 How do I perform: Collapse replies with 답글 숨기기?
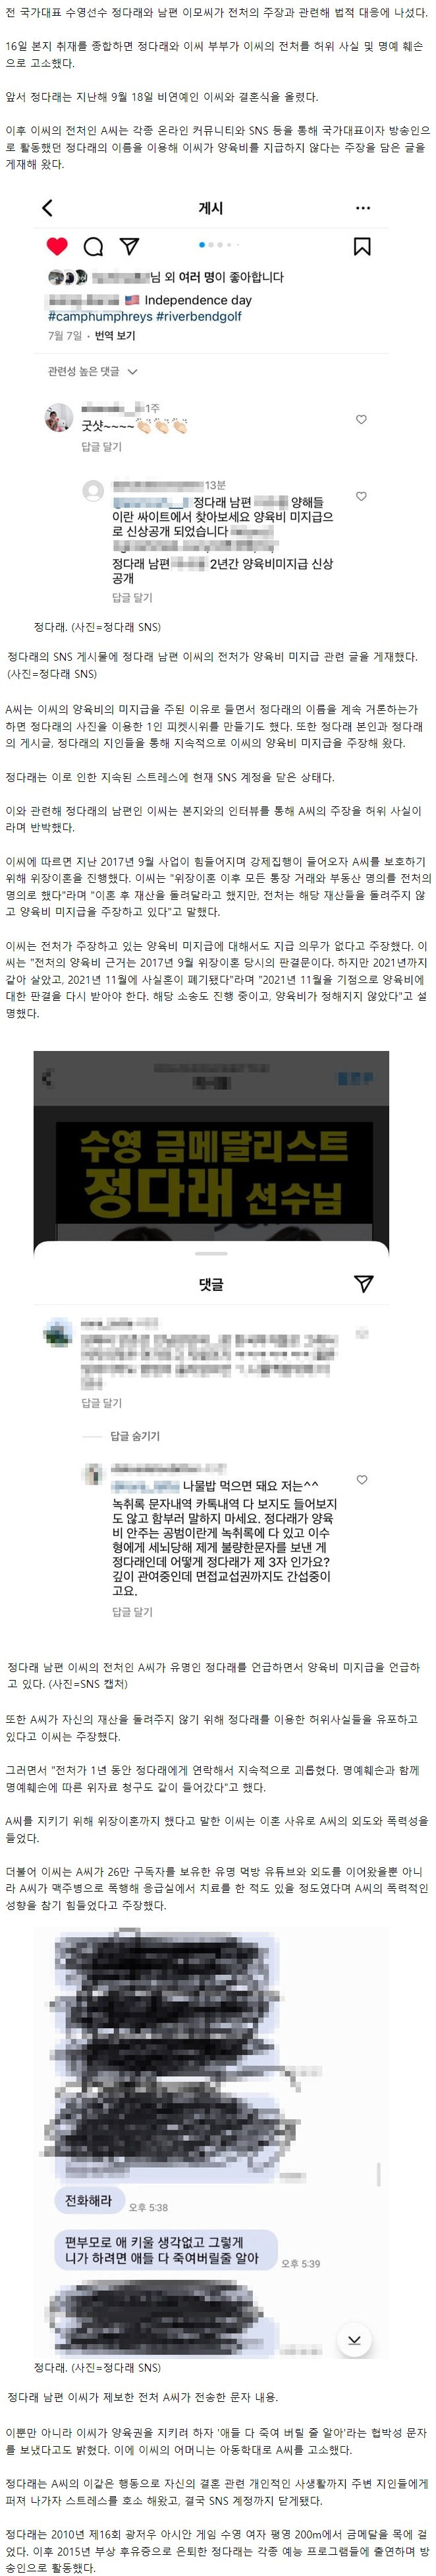(135, 1436)
